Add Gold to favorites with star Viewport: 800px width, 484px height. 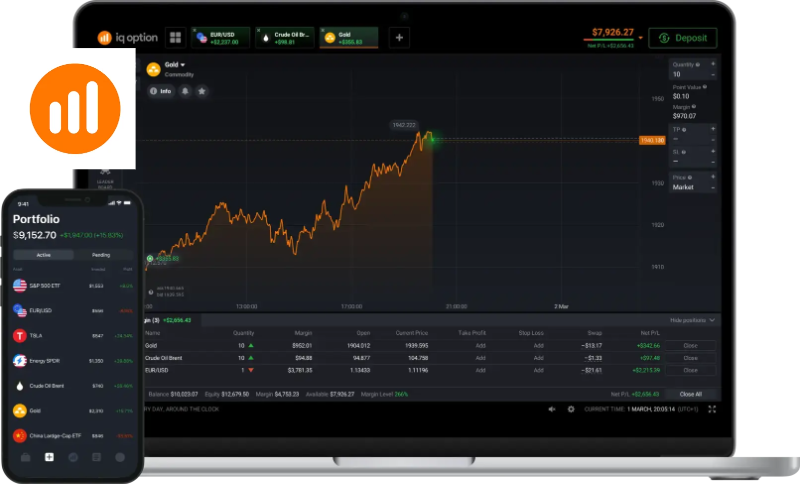[202, 91]
